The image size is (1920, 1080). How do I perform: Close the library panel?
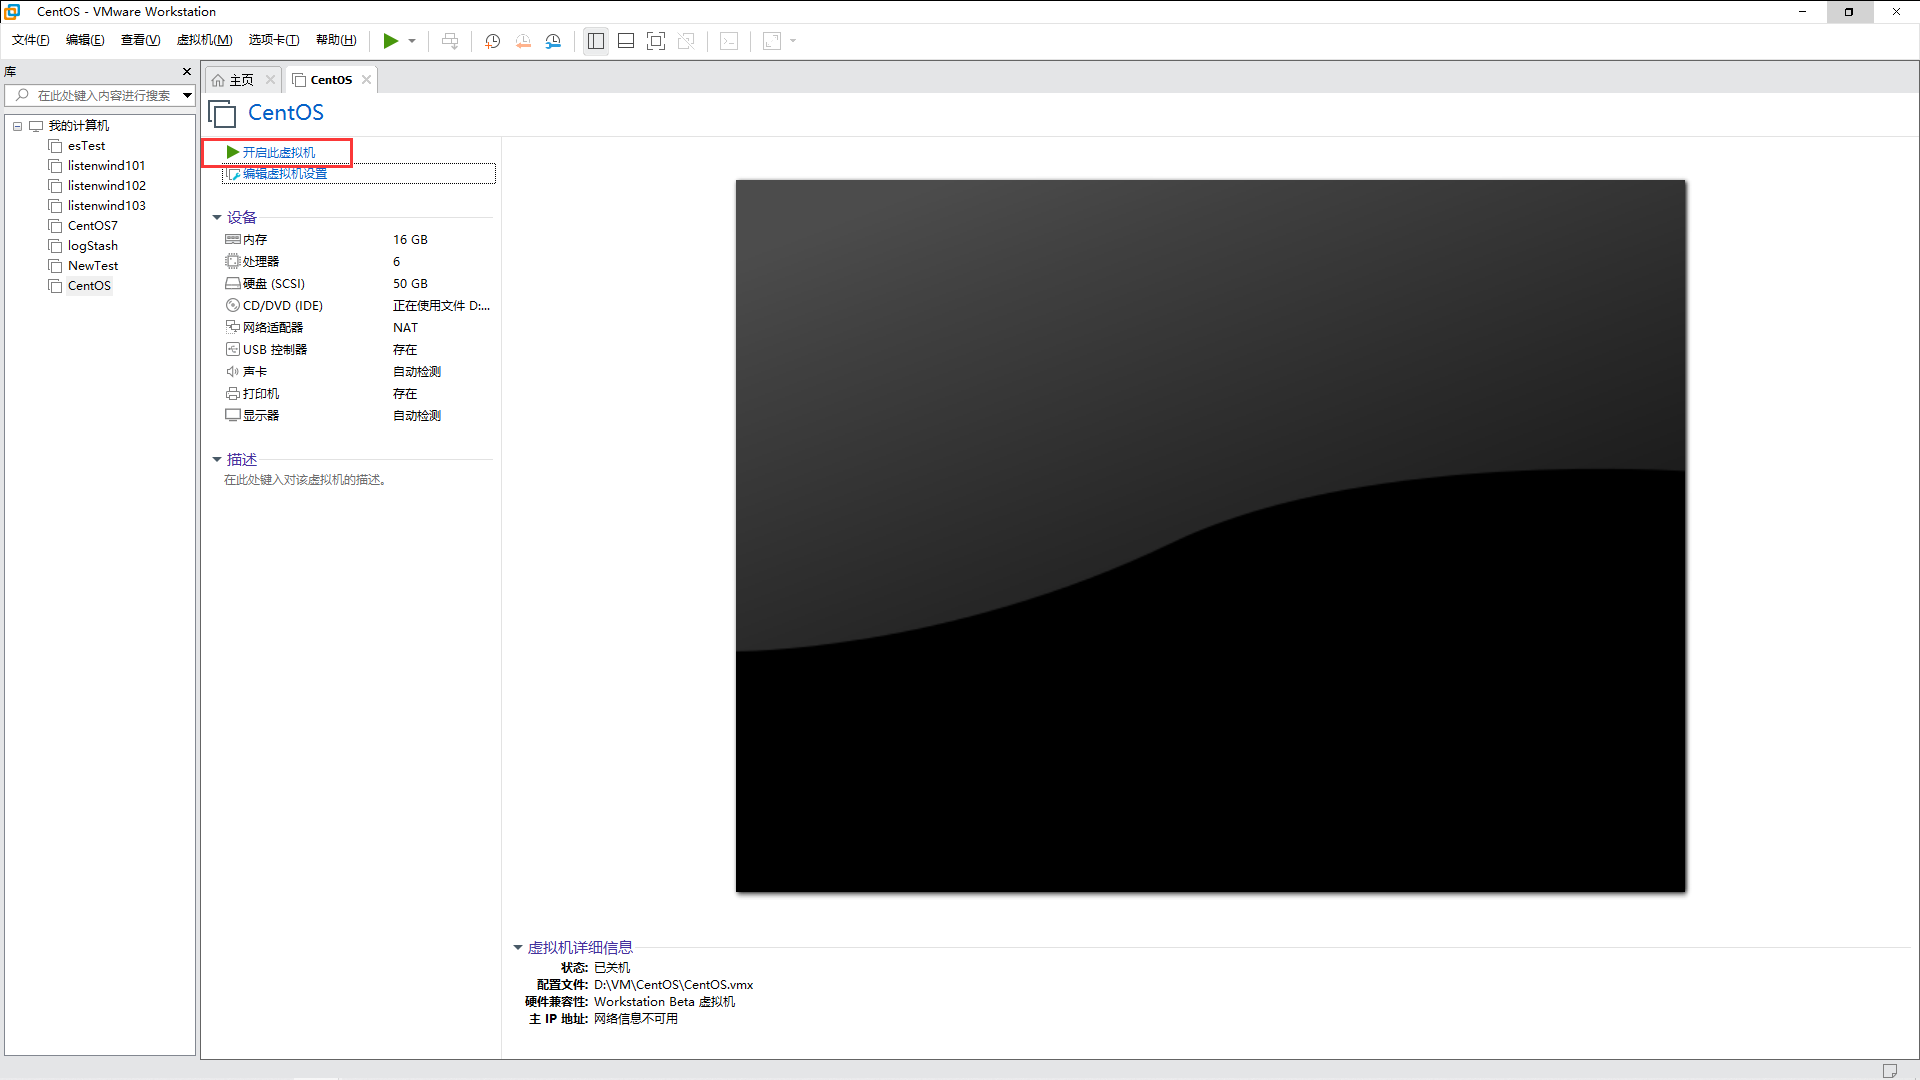click(186, 71)
